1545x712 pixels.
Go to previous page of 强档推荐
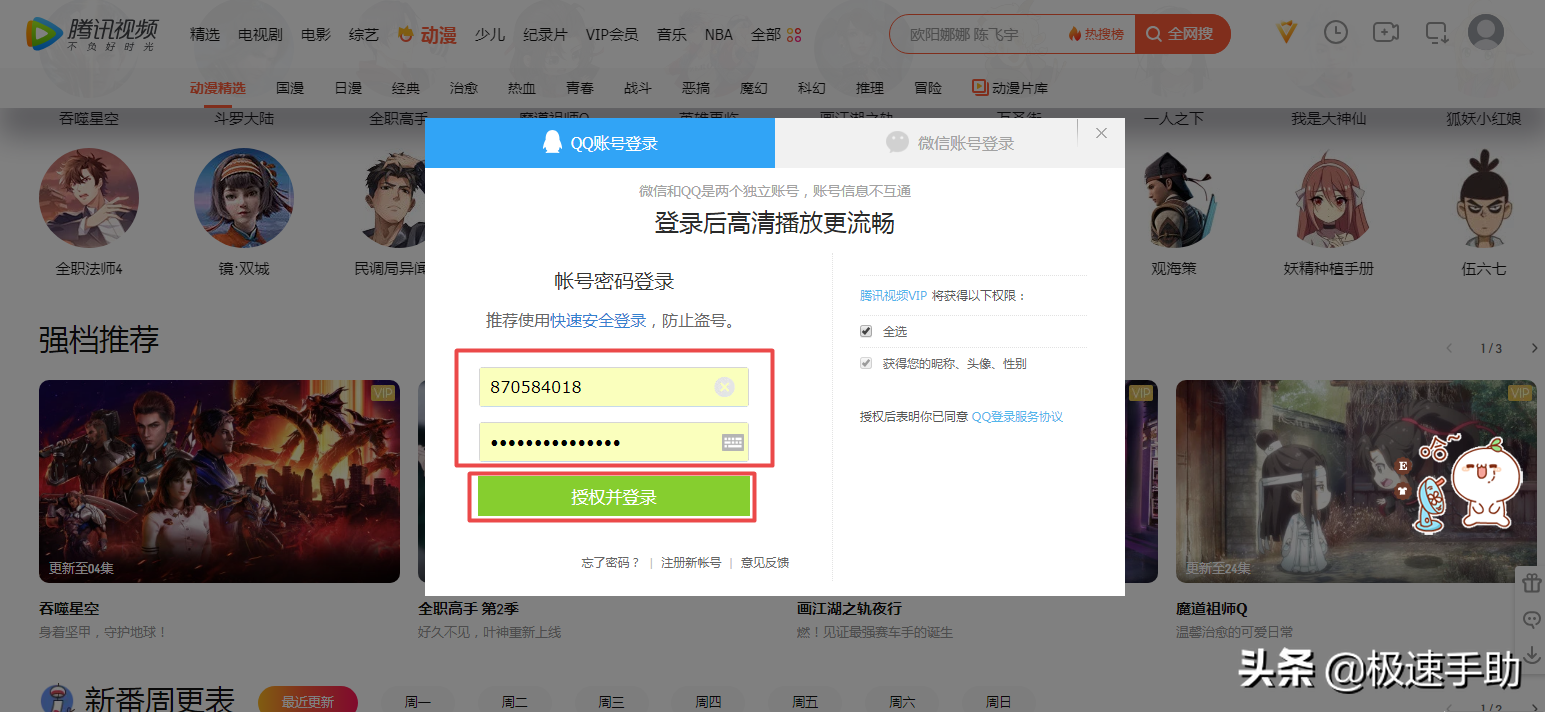1450,348
